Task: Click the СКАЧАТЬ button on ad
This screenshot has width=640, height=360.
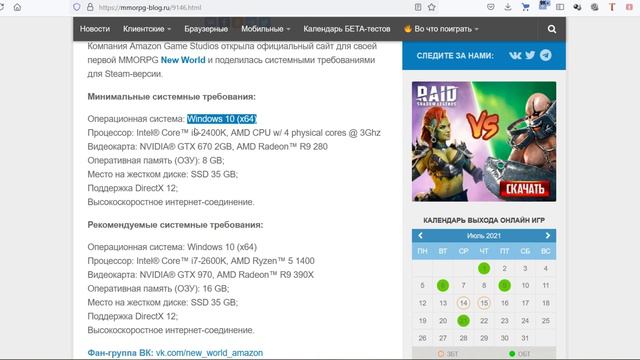Action: tap(525, 189)
